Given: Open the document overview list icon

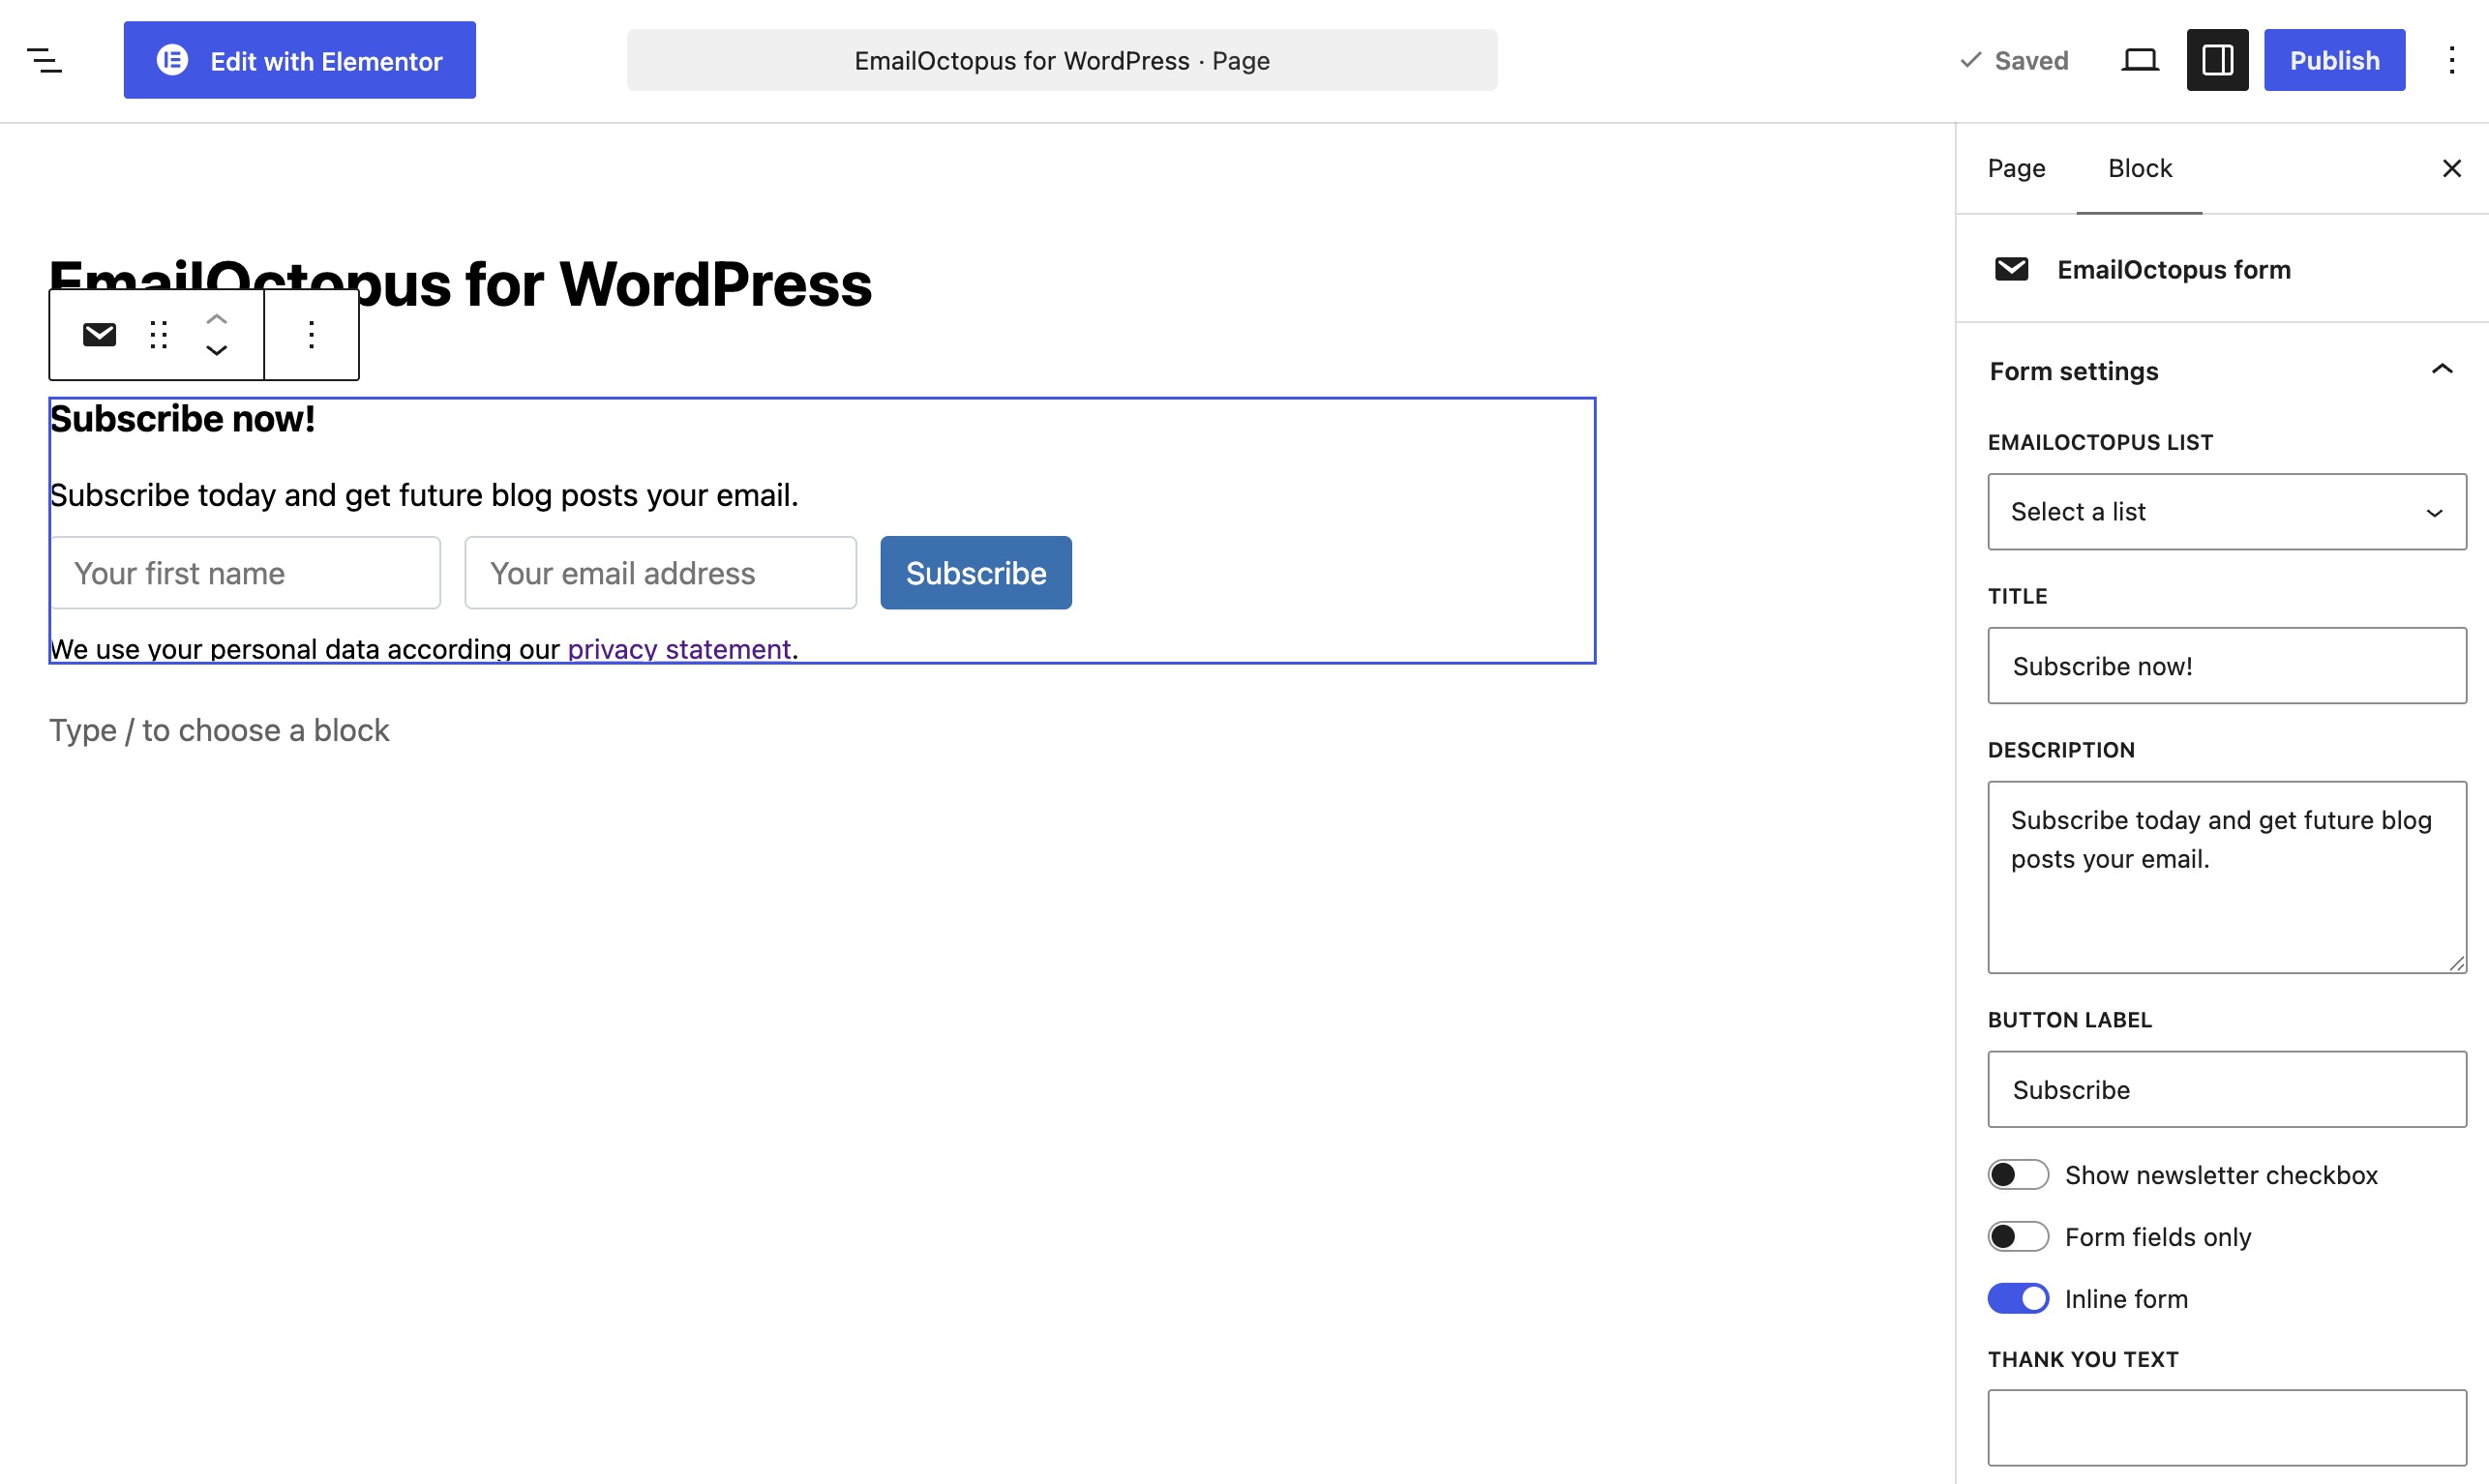Looking at the screenshot, I should (45, 60).
